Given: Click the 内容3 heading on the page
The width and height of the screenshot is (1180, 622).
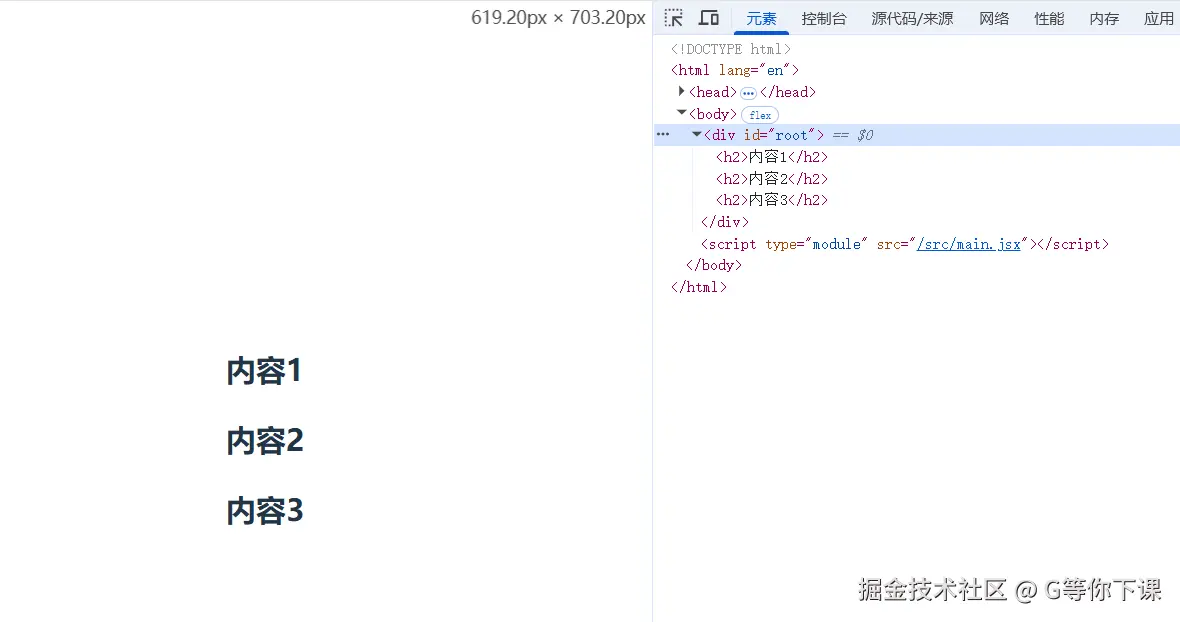Looking at the screenshot, I should pos(265,511).
